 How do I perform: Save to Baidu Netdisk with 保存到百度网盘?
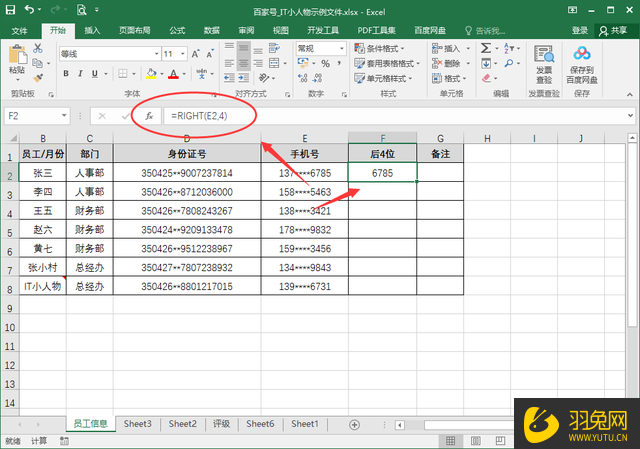[582, 64]
